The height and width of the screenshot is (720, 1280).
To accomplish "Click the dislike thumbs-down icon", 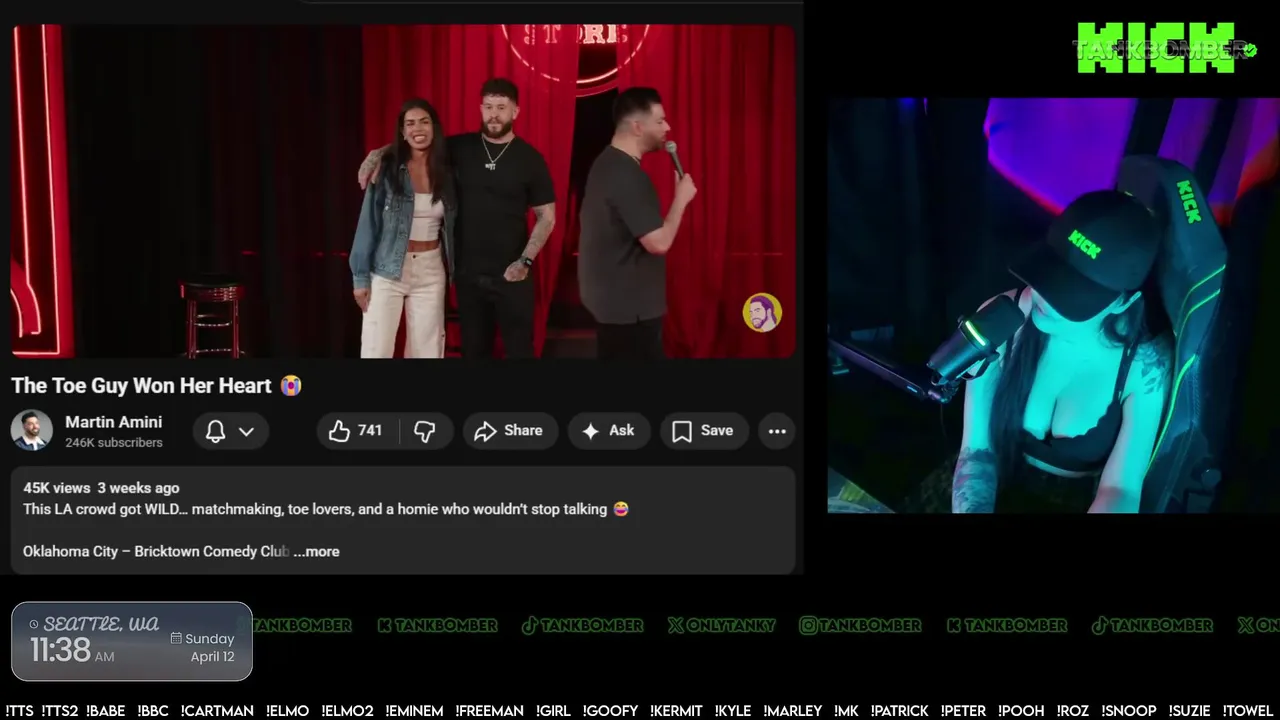I will coord(425,431).
